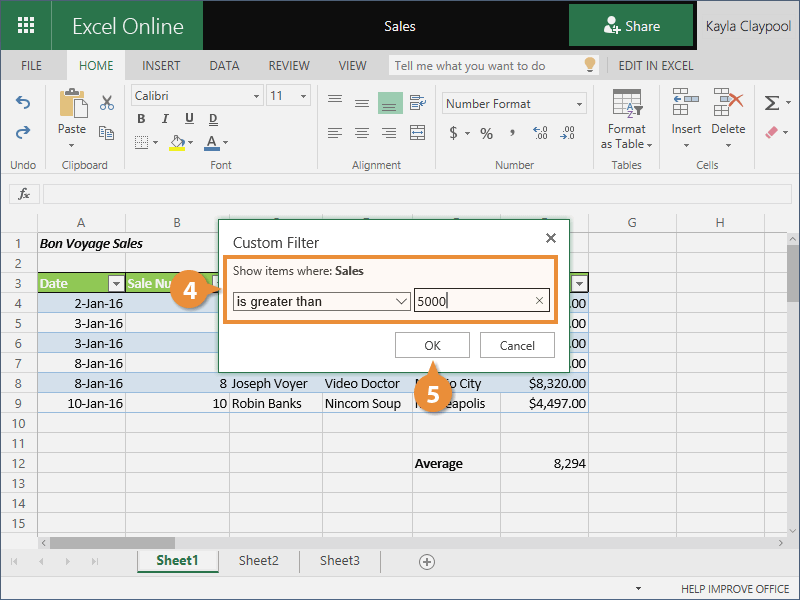Image resolution: width=800 pixels, height=600 pixels.
Task: Switch to the Sheet2 tab
Action: pos(258,561)
